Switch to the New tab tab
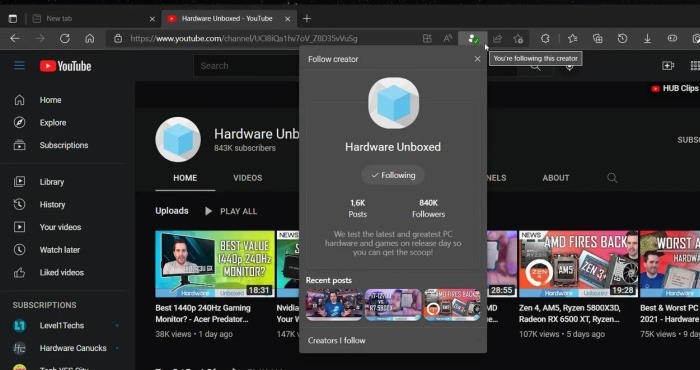 [93, 19]
